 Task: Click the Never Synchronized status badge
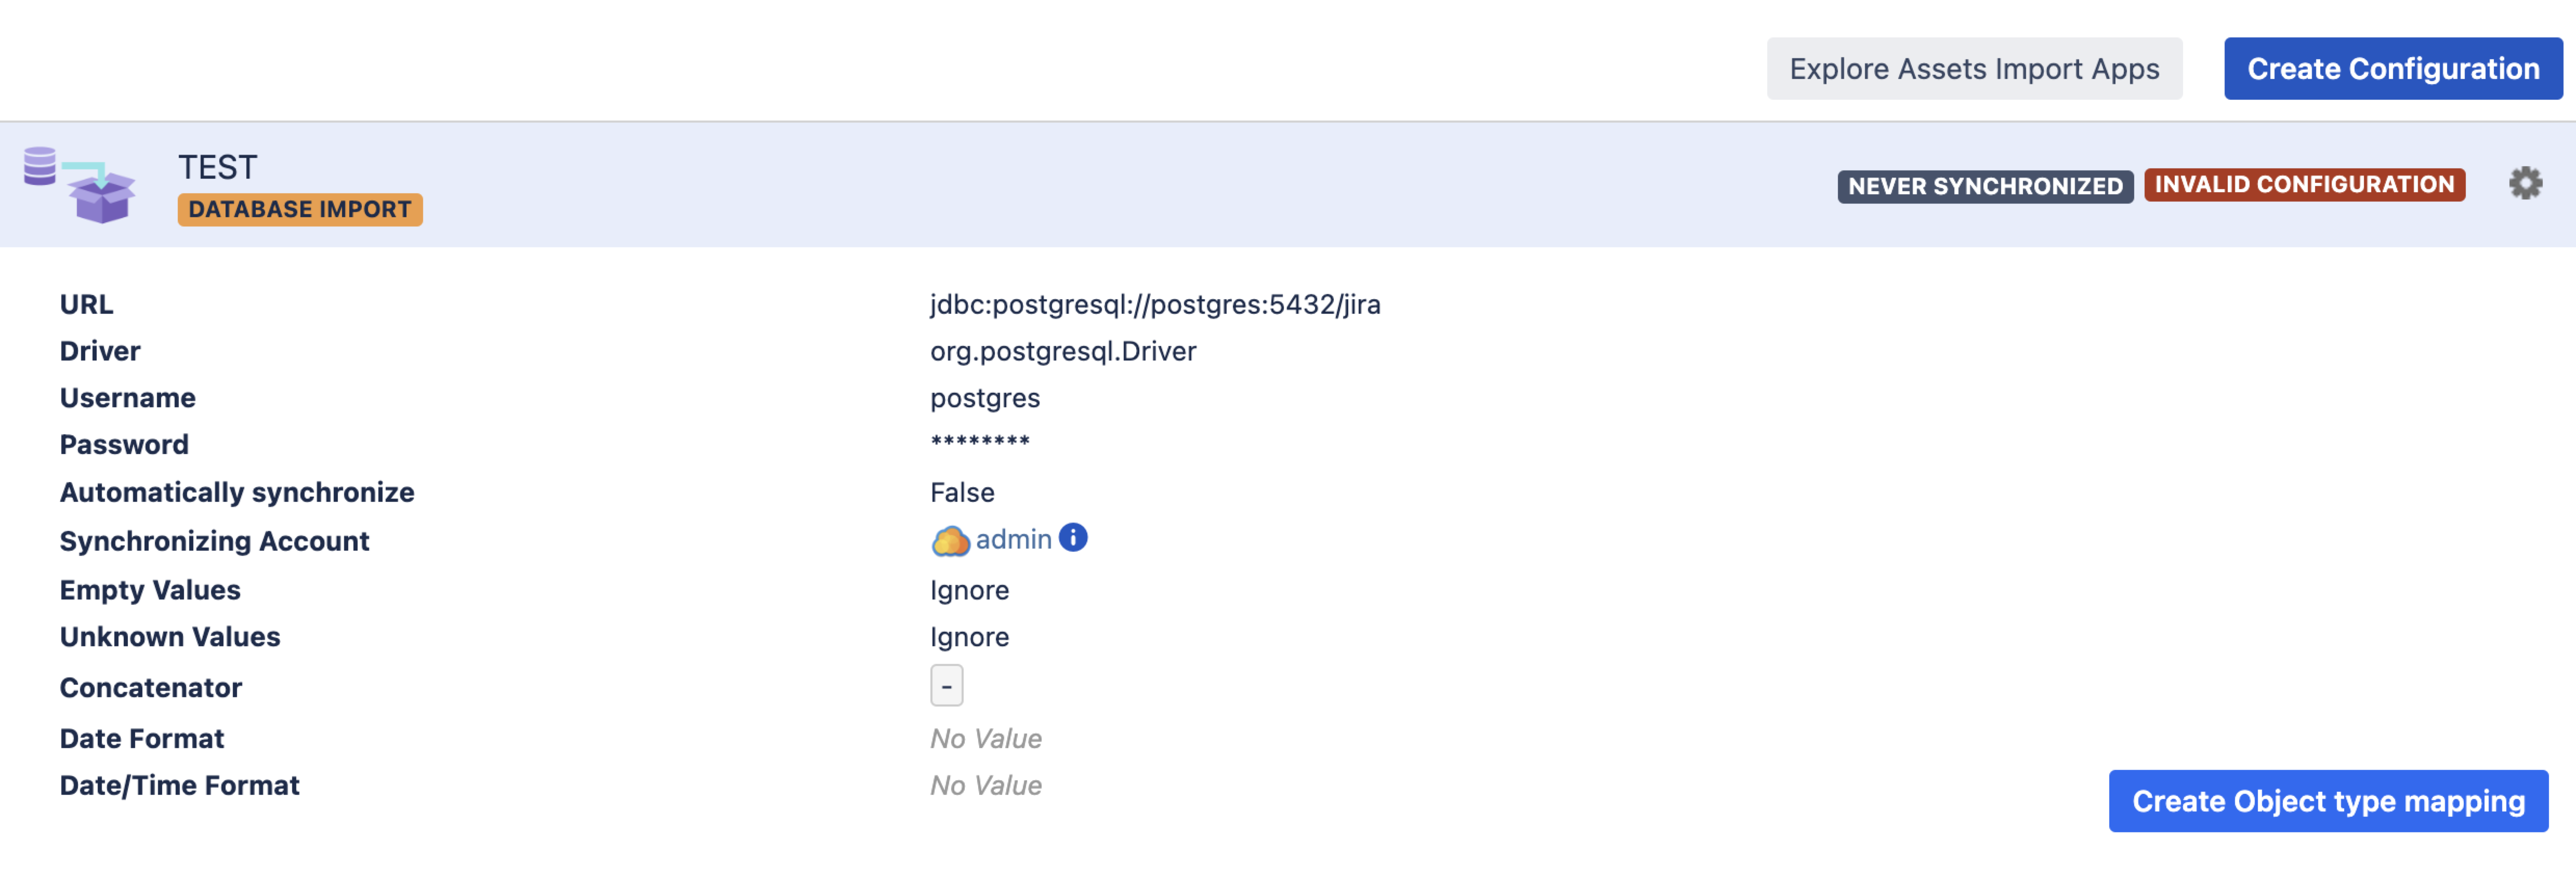[x=1984, y=187]
